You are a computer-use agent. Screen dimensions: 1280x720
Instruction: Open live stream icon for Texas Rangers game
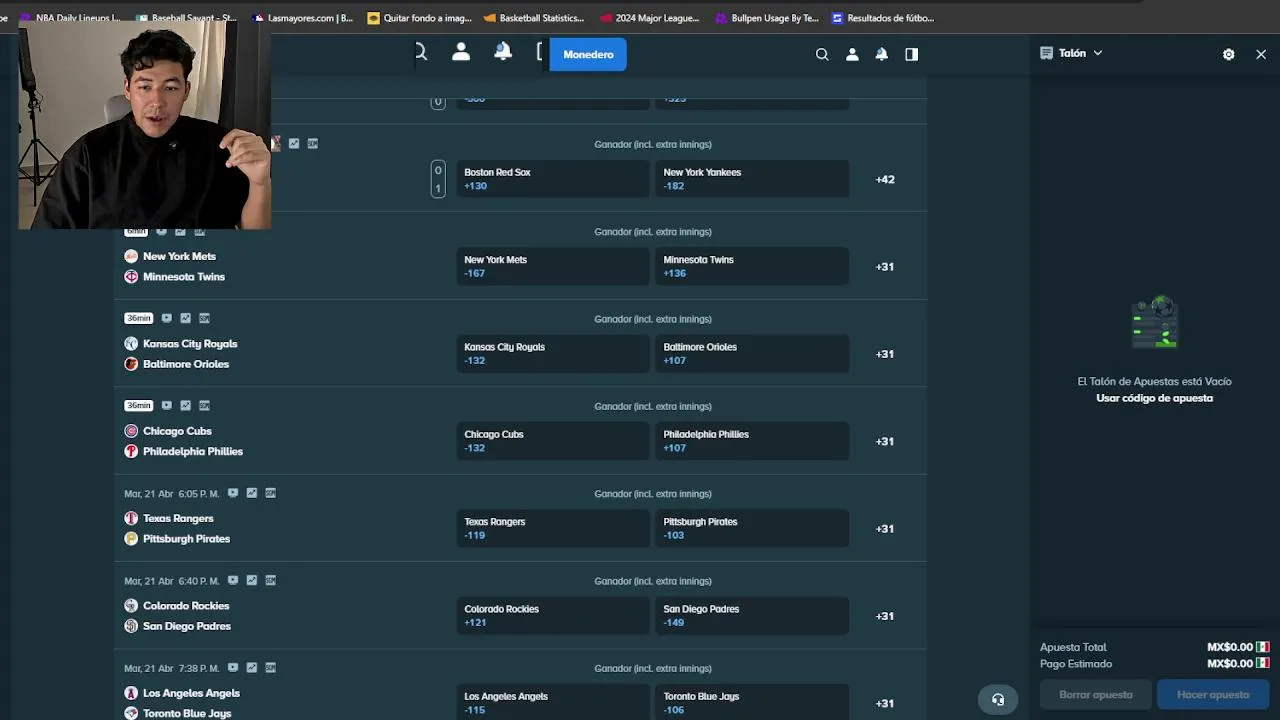click(x=233, y=493)
